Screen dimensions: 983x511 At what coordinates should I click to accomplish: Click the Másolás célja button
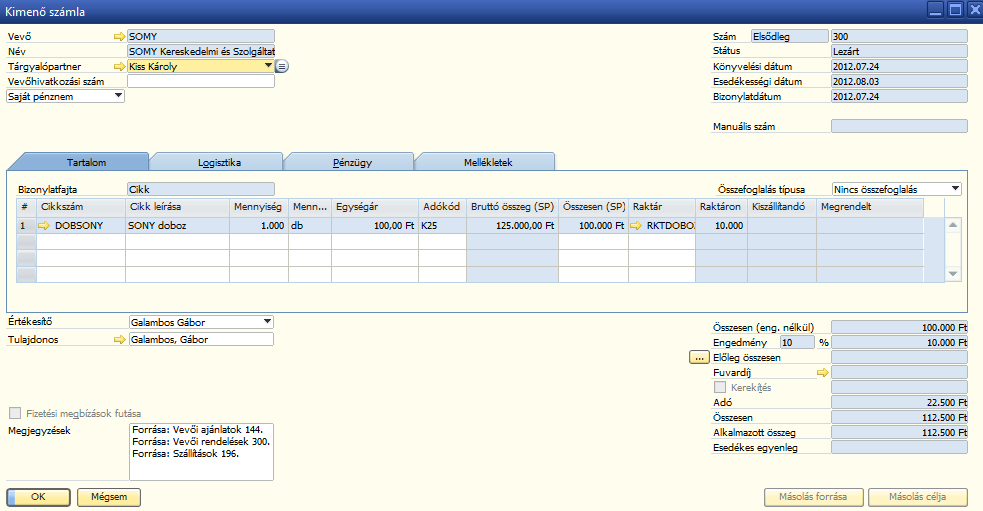(917, 497)
